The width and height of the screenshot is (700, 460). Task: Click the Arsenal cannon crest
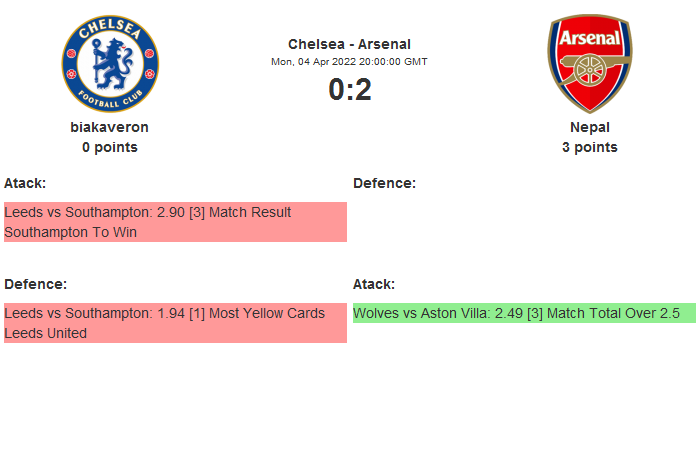(x=589, y=64)
